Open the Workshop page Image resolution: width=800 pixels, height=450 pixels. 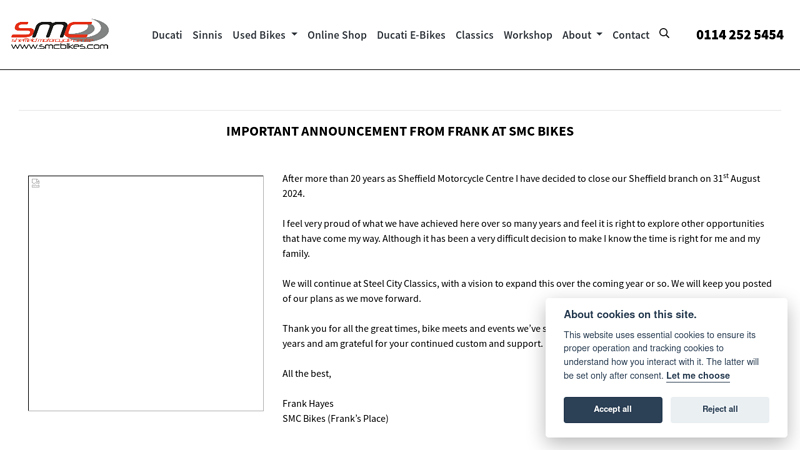pos(528,35)
